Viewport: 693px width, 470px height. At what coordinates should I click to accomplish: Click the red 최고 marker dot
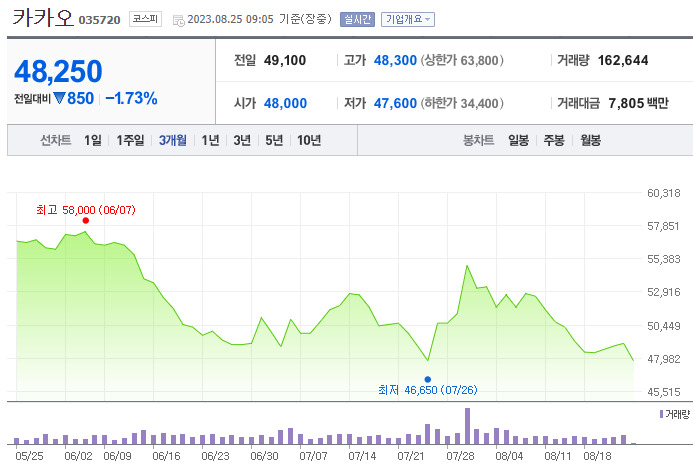tap(86, 221)
